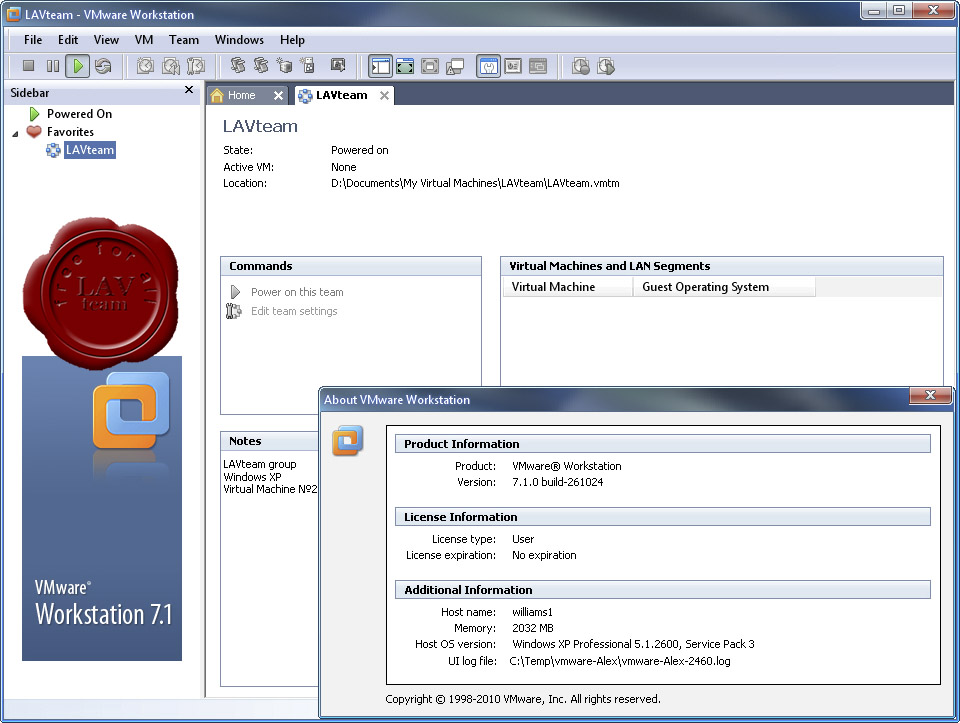Click the License Information section header
Screen dimensions: 960x723
pos(662,517)
